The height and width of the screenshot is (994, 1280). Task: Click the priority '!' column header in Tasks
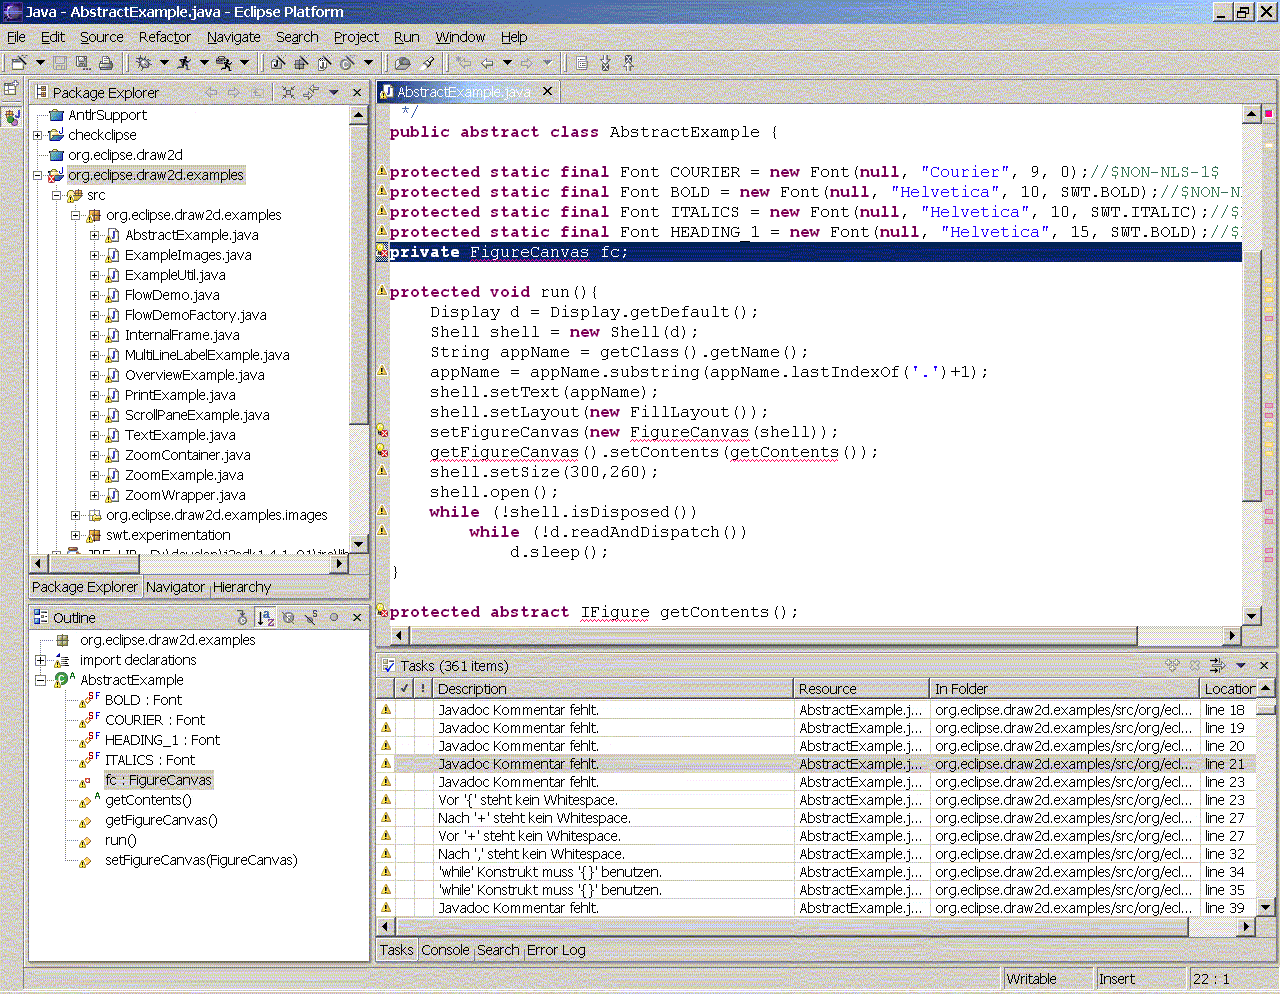(x=423, y=688)
